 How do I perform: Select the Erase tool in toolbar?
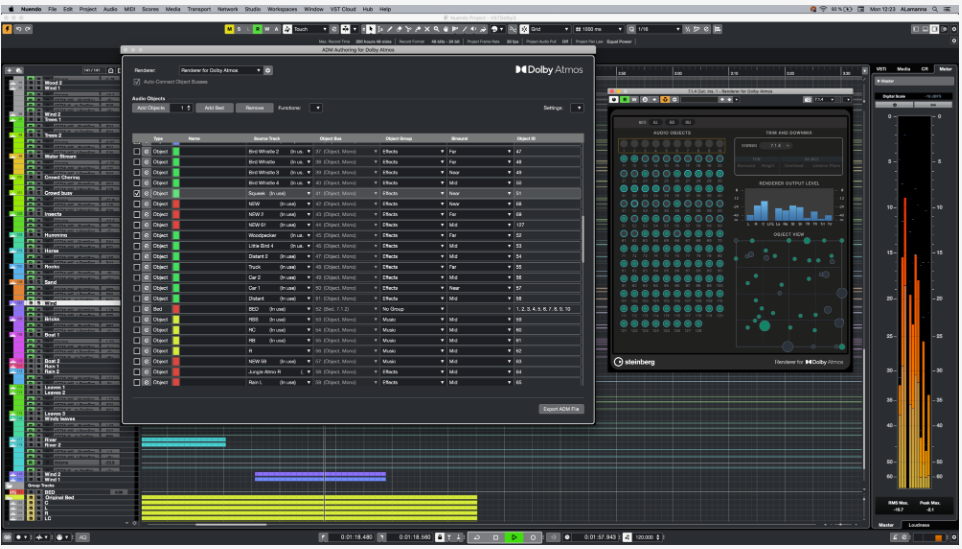pos(399,29)
